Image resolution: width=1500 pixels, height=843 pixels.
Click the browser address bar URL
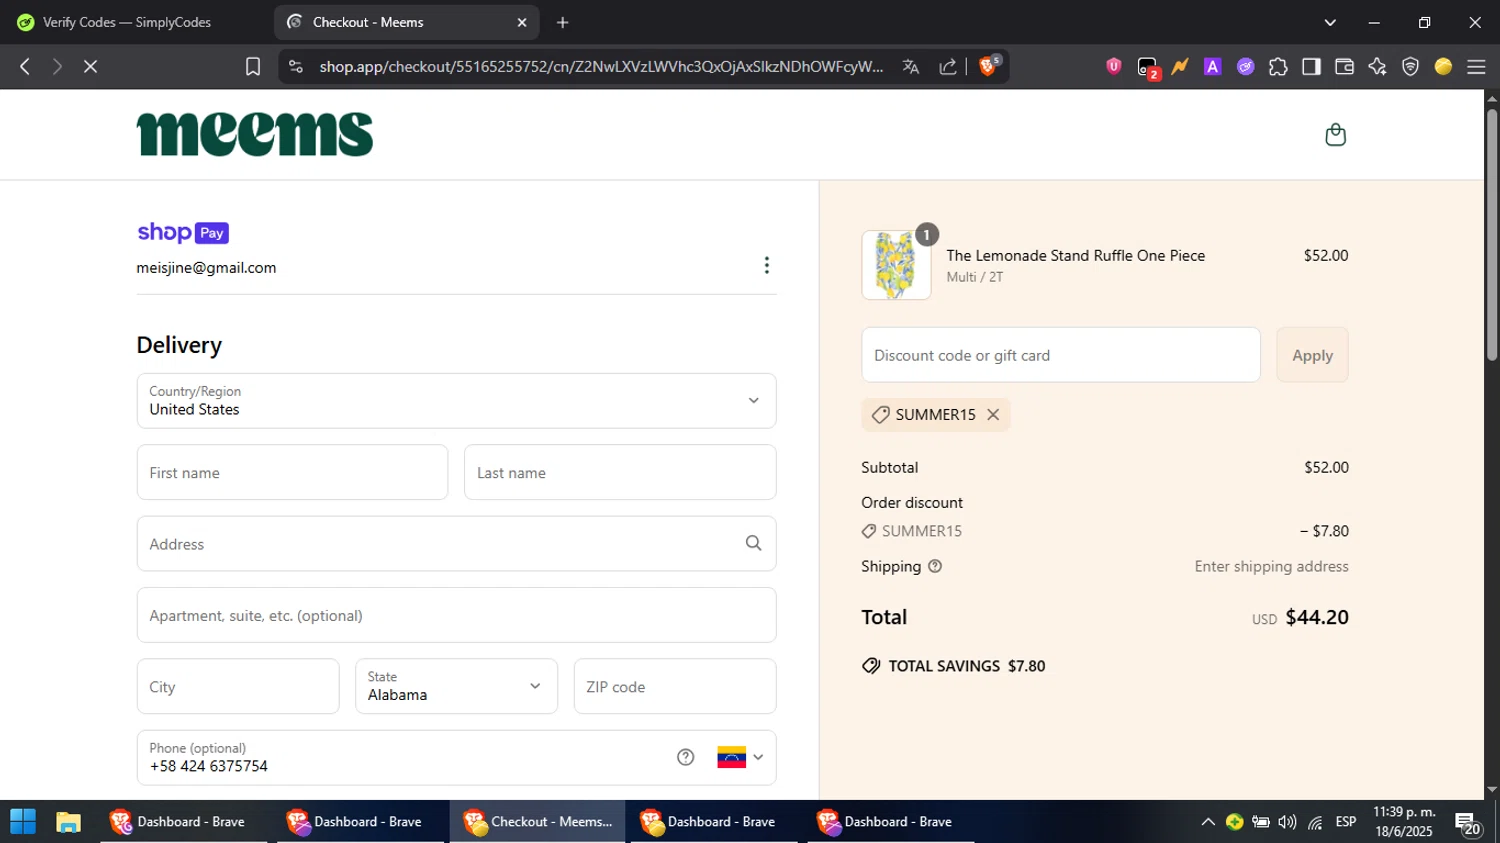coord(601,66)
